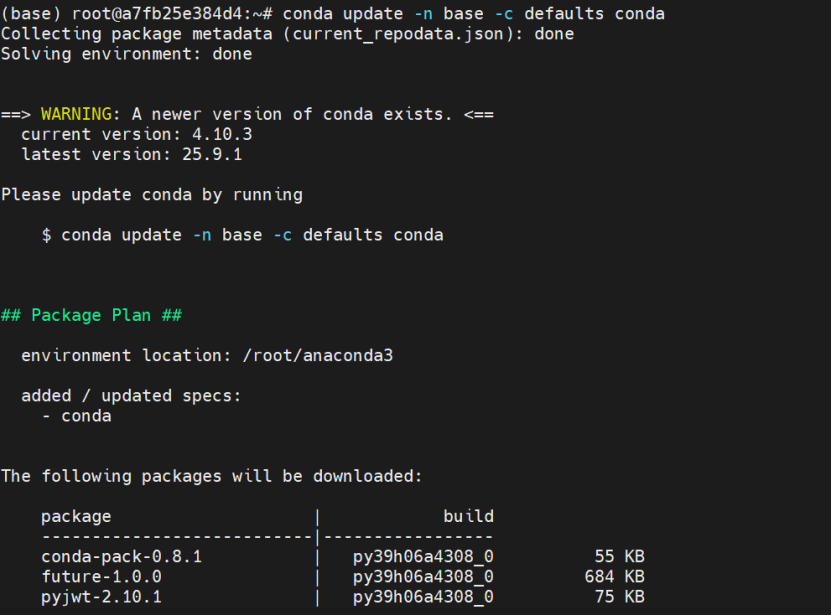Click the 55 KB download size
Screen dimensions: 831x616
(x=619, y=556)
